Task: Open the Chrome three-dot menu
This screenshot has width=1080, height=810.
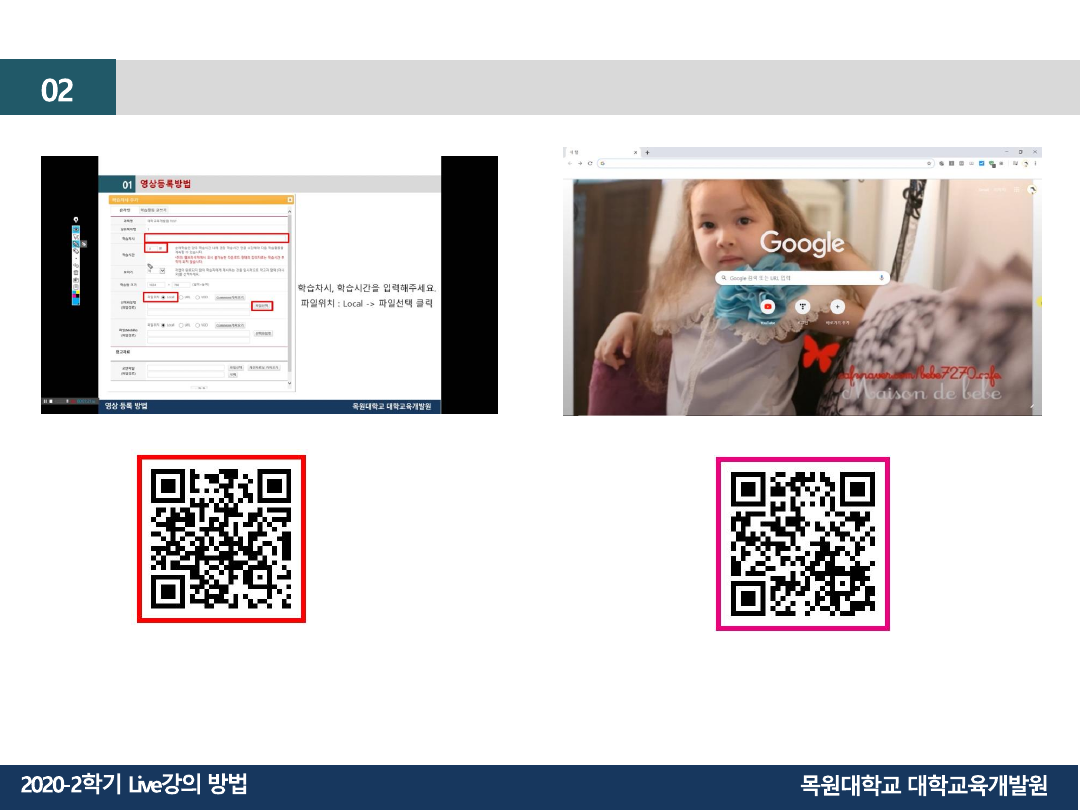Action: click(x=1035, y=163)
